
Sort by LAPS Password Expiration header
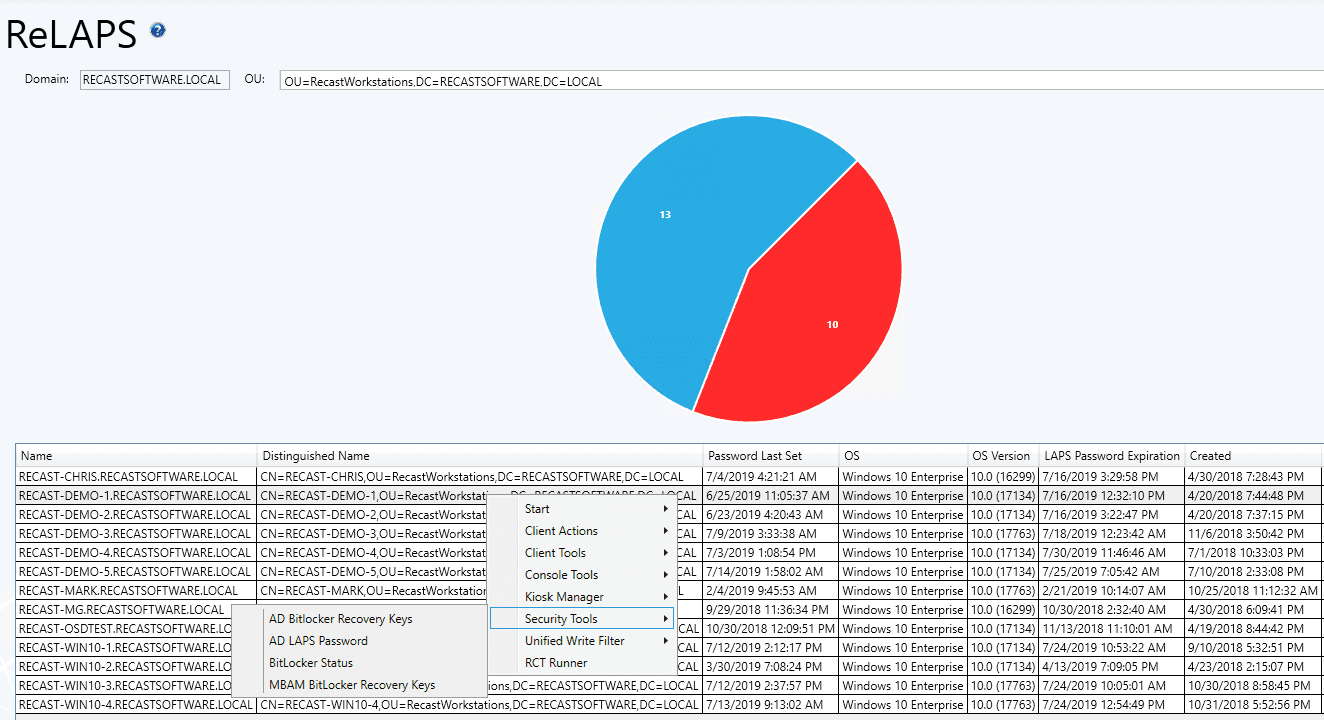[1112, 456]
